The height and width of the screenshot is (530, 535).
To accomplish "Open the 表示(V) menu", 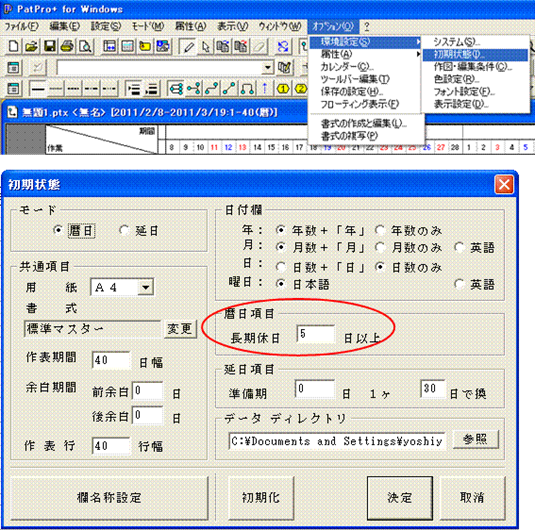I will pyautogui.click(x=232, y=26).
